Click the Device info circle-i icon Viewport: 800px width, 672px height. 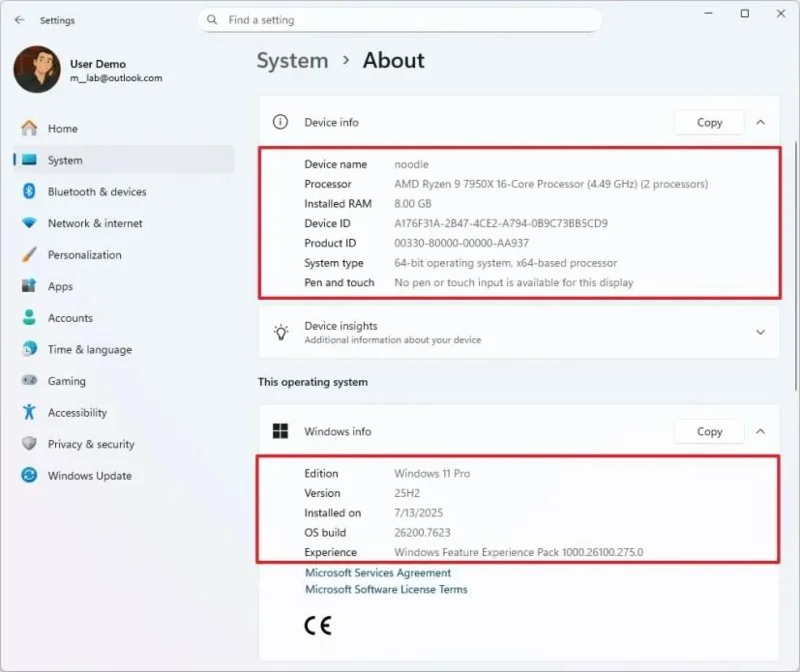click(x=280, y=122)
